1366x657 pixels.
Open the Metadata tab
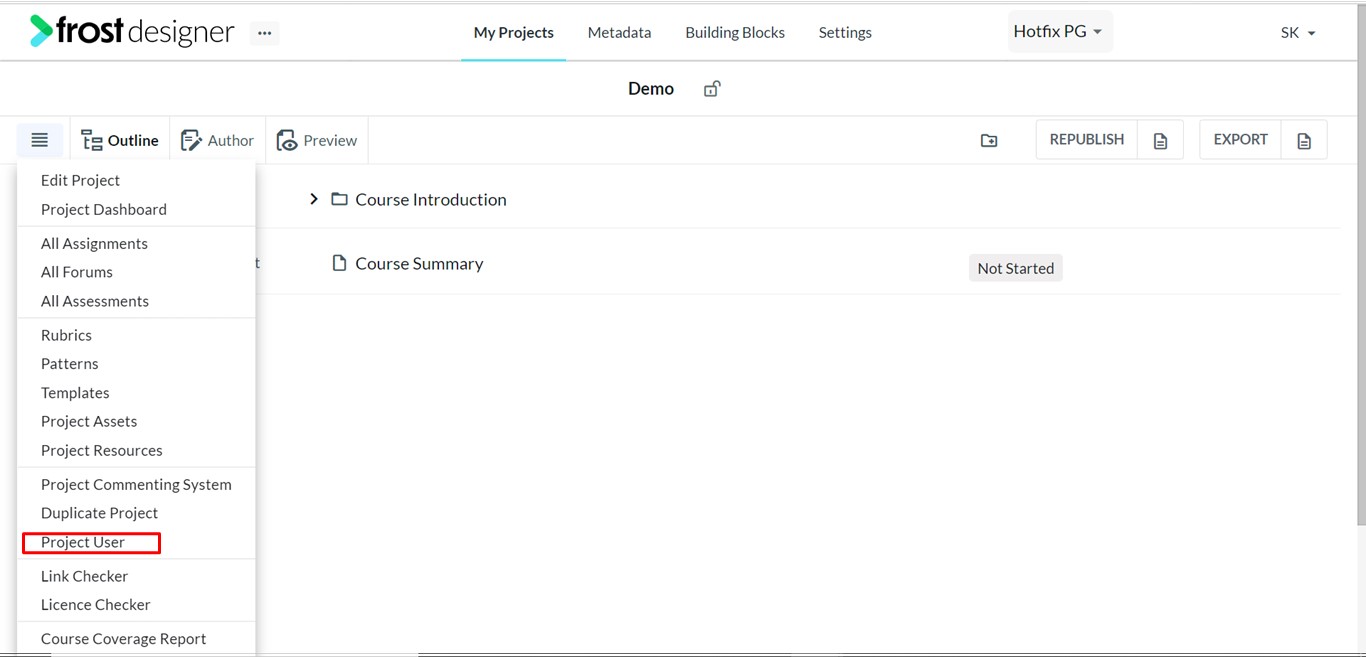[x=619, y=32]
